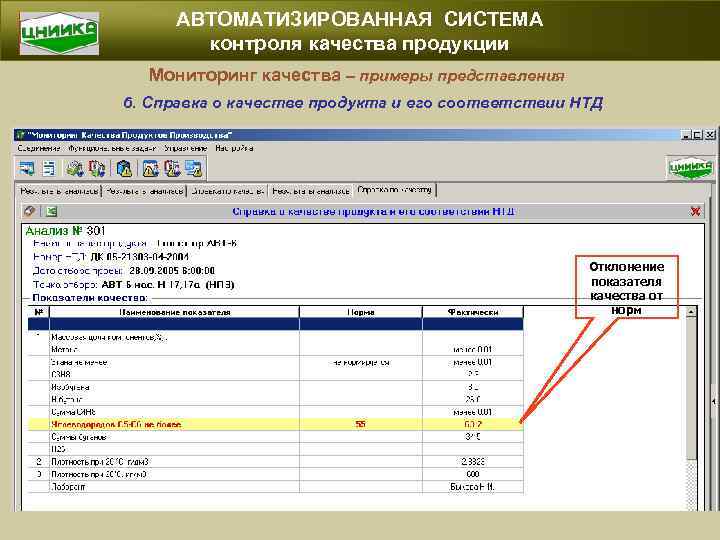Select the Метана row
The width and height of the screenshot is (720, 540).
[x=276, y=349]
